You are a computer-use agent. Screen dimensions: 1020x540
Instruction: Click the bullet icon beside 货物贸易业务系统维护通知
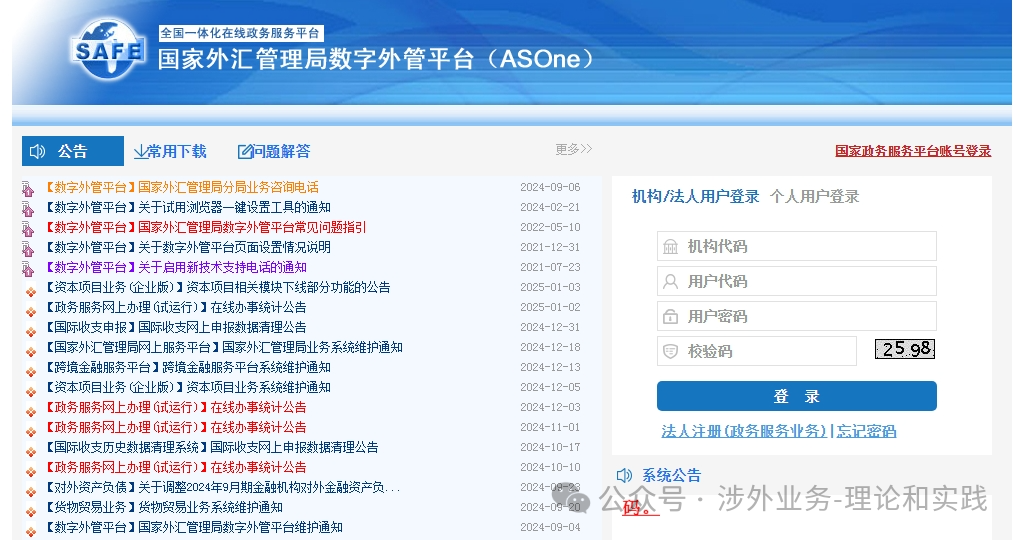coord(31,511)
